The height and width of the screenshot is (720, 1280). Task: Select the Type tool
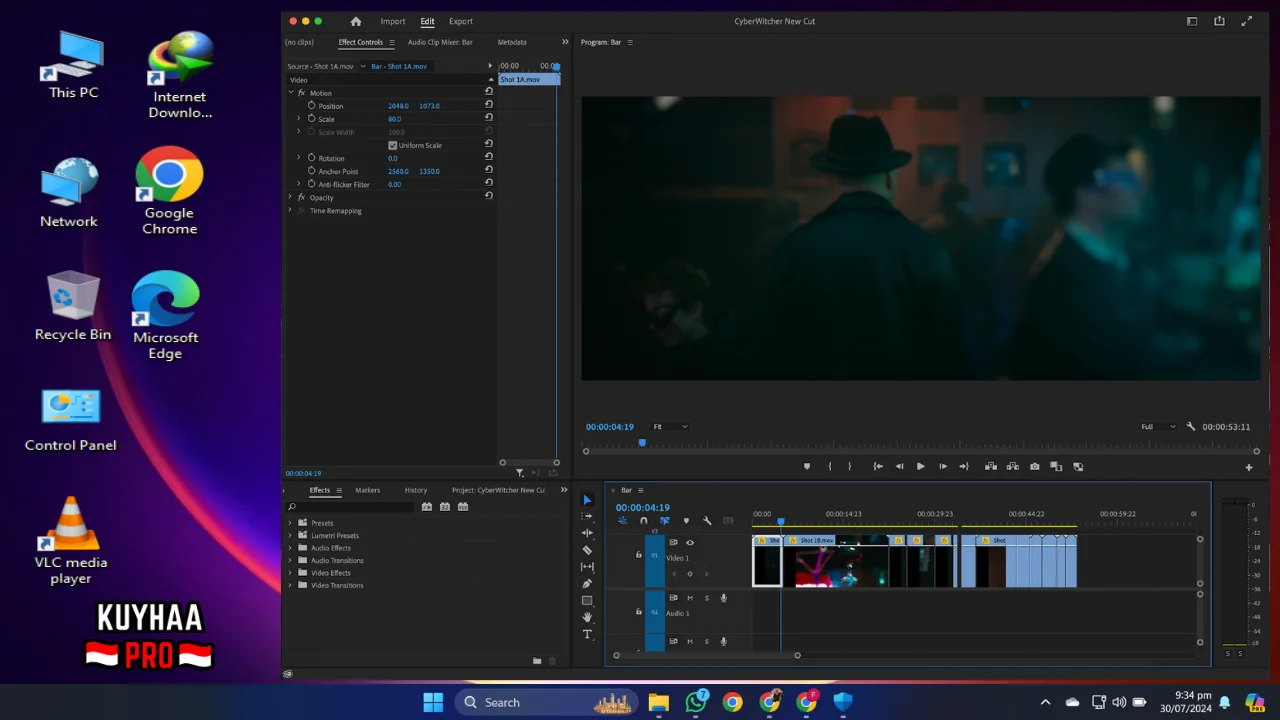coord(587,634)
